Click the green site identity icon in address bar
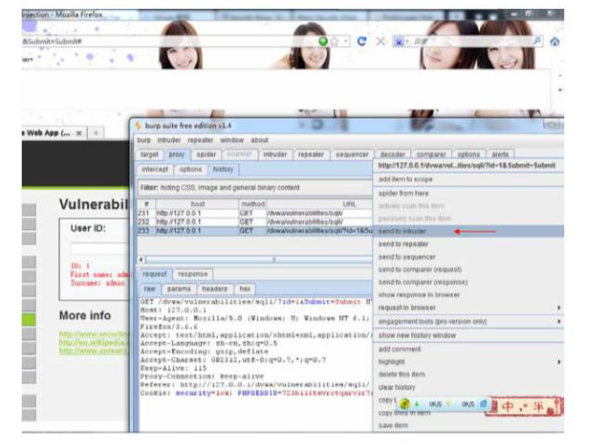The width and height of the screenshot is (594, 448). (x=323, y=41)
